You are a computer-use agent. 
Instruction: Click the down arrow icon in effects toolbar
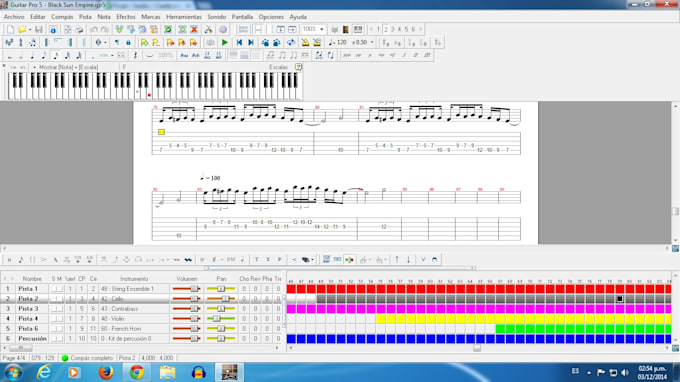click(x=408, y=259)
